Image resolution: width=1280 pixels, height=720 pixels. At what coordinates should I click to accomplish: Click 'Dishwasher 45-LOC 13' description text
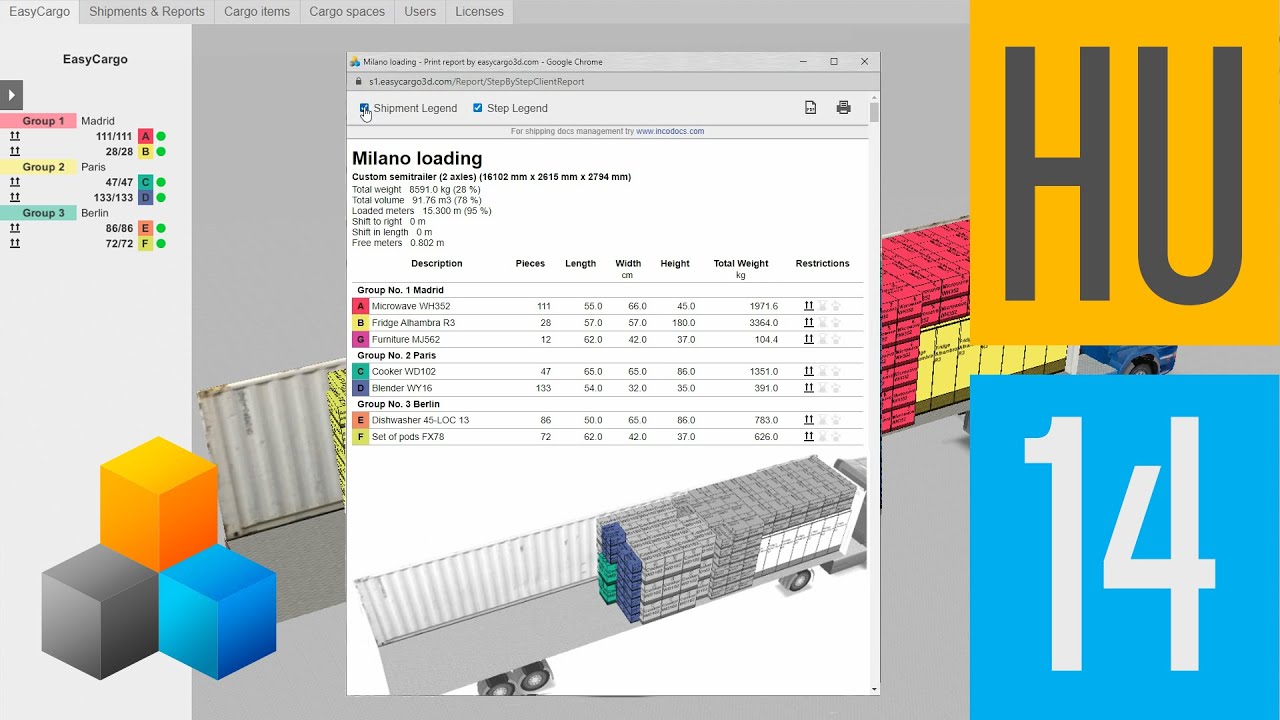coord(420,420)
